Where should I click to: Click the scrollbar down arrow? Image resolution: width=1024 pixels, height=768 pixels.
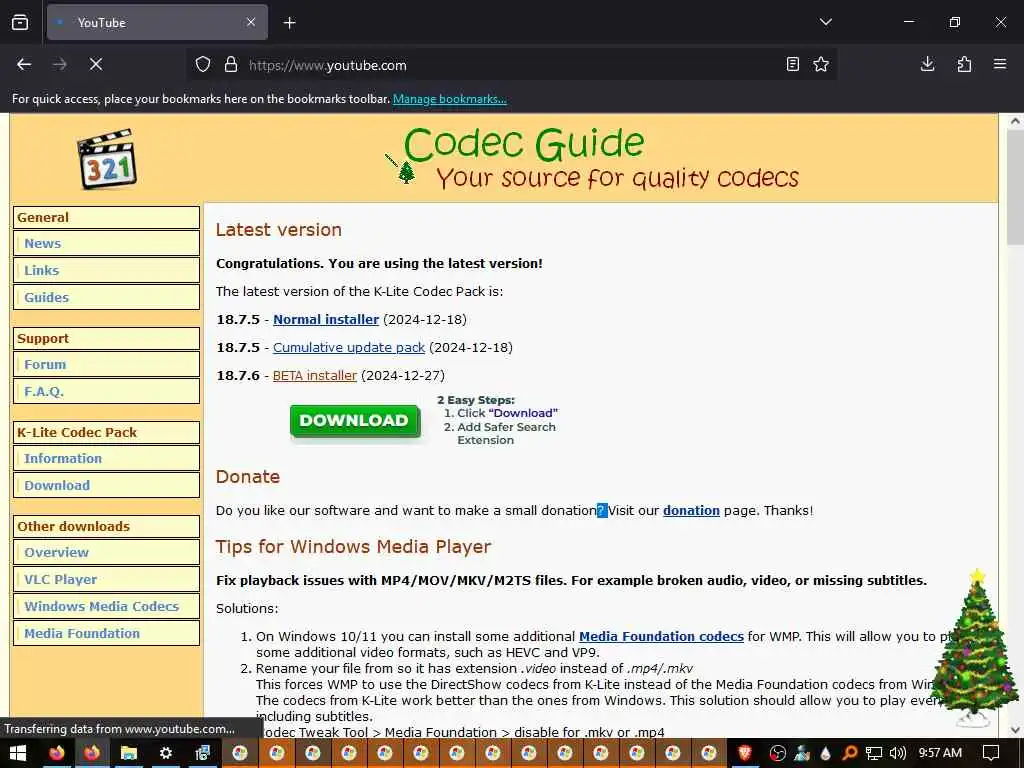click(x=1015, y=730)
